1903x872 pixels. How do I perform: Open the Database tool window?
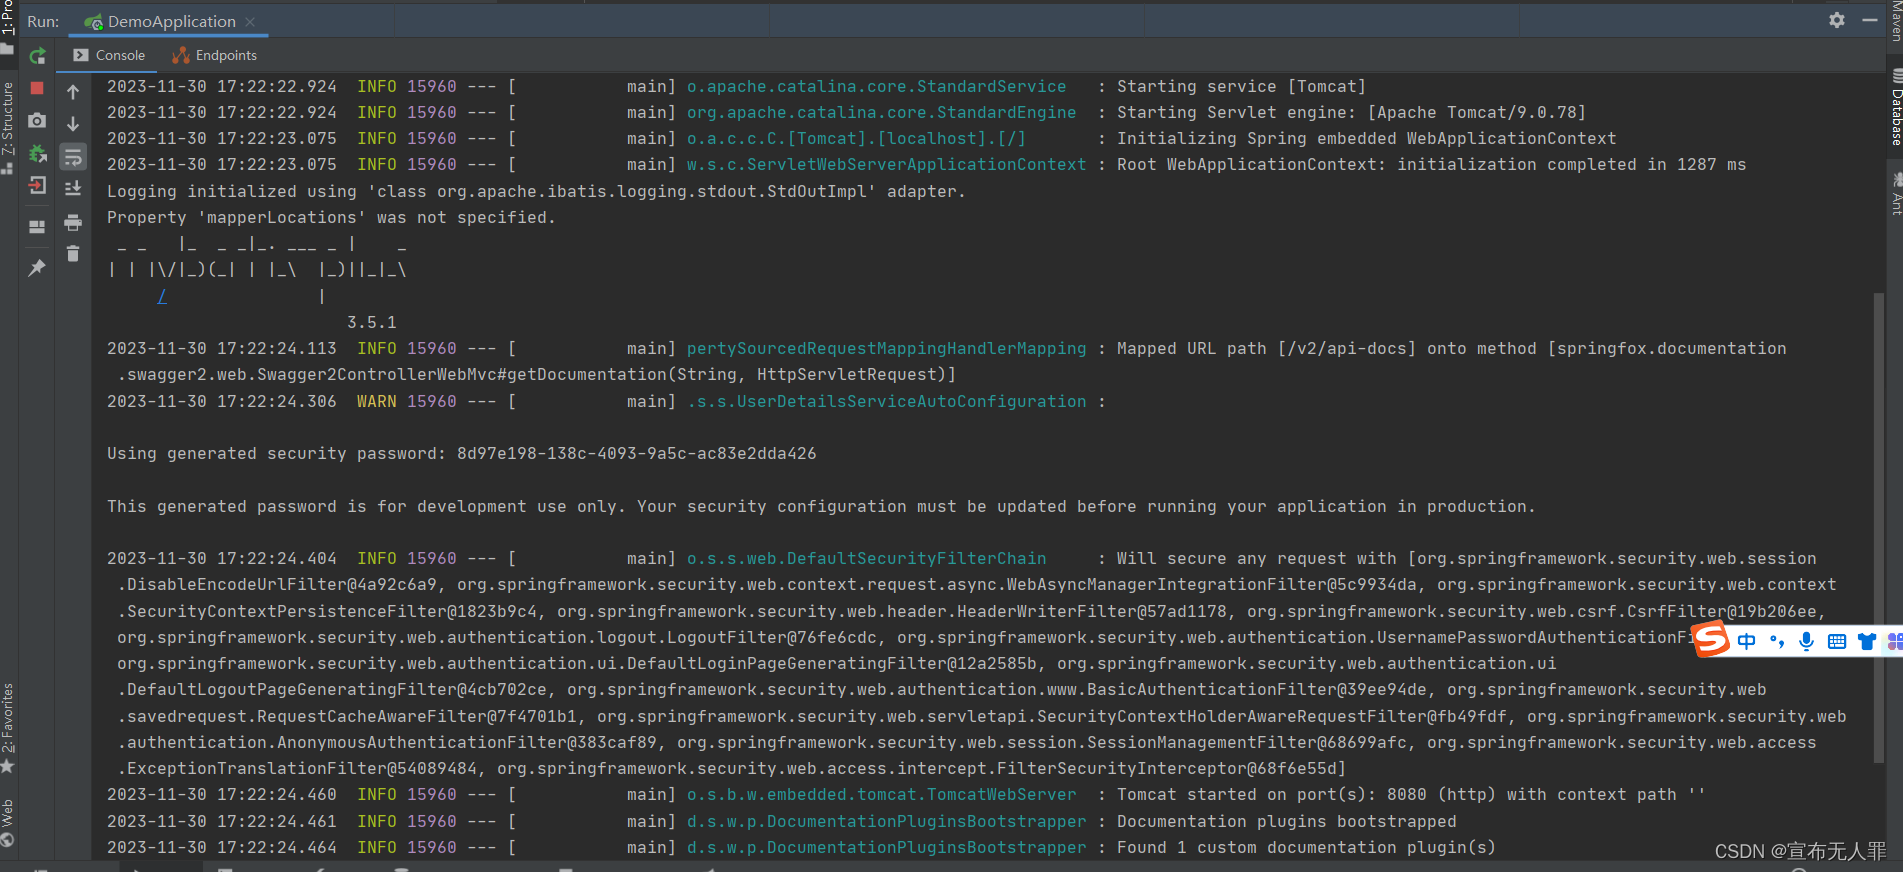click(1895, 108)
